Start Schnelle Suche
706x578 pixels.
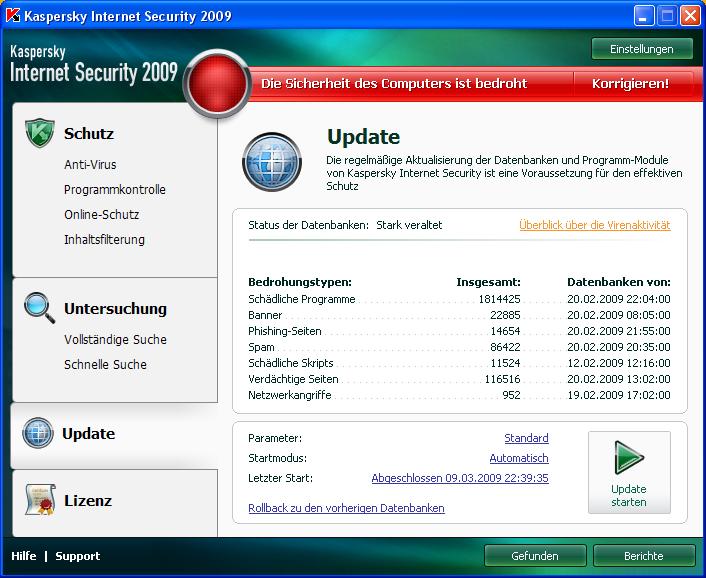tap(105, 365)
